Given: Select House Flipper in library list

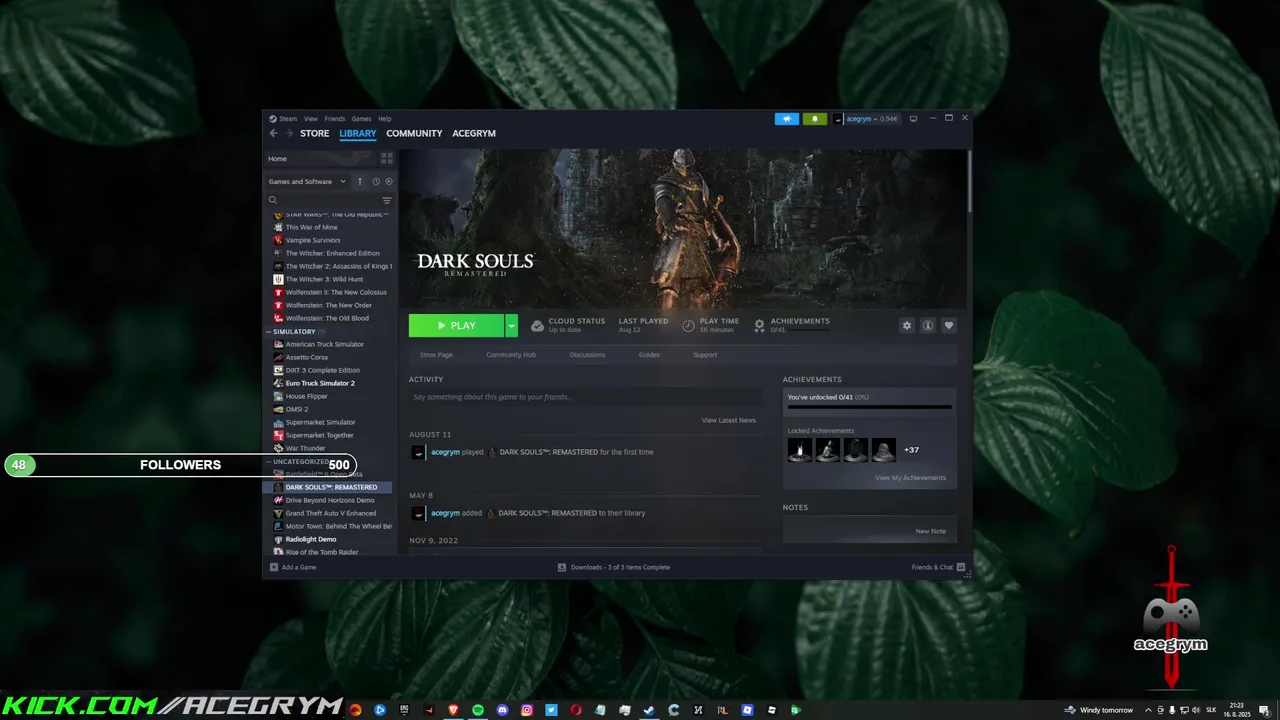Looking at the screenshot, I should click(x=307, y=396).
